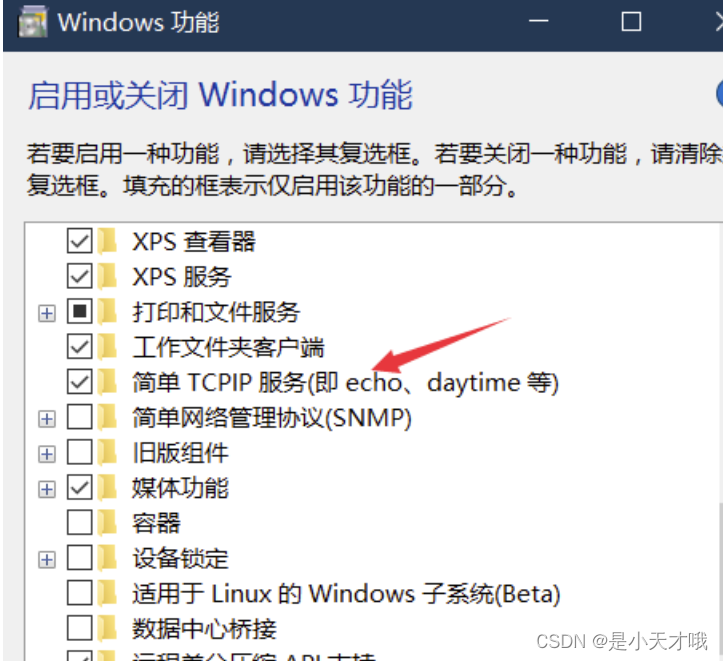Click folder icon beside 工作文件夹客户端

pyautogui.click(x=107, y=346)
